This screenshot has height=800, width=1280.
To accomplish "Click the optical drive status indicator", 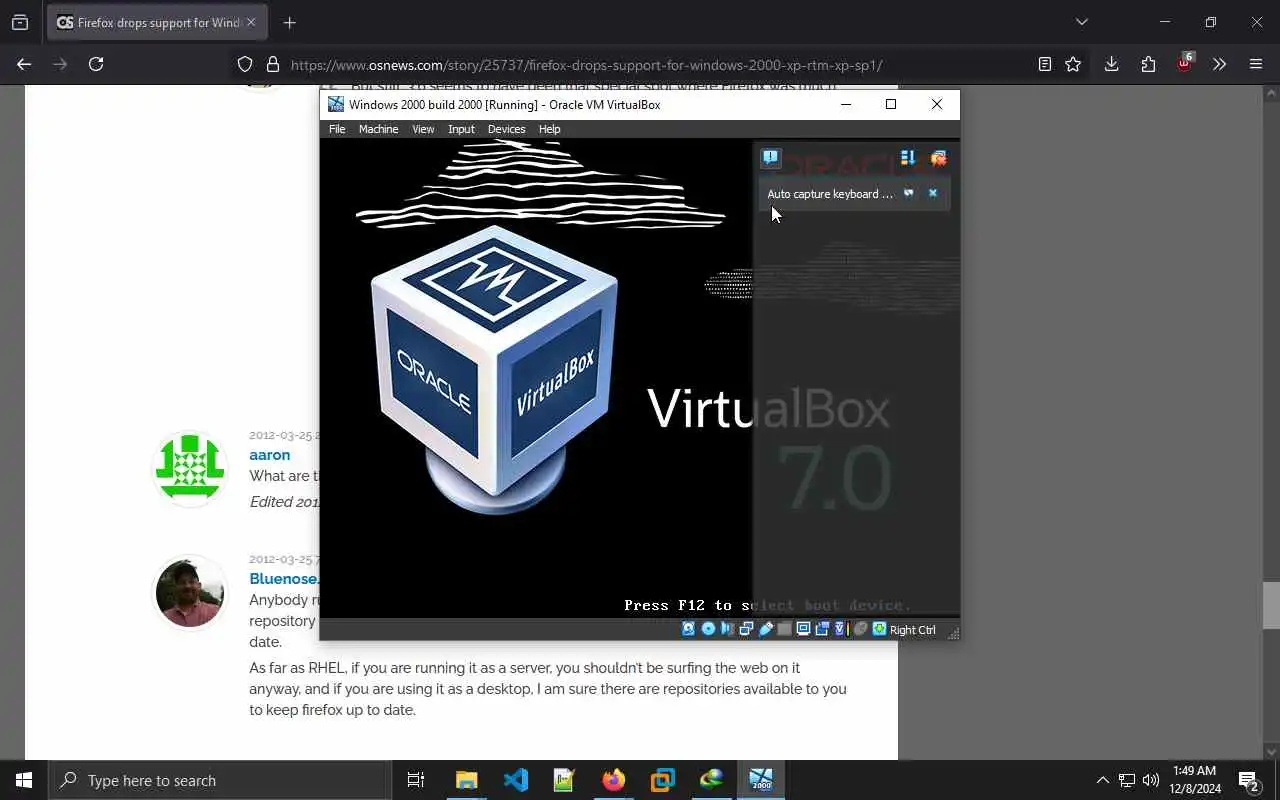I will click(x=708, y=629).
